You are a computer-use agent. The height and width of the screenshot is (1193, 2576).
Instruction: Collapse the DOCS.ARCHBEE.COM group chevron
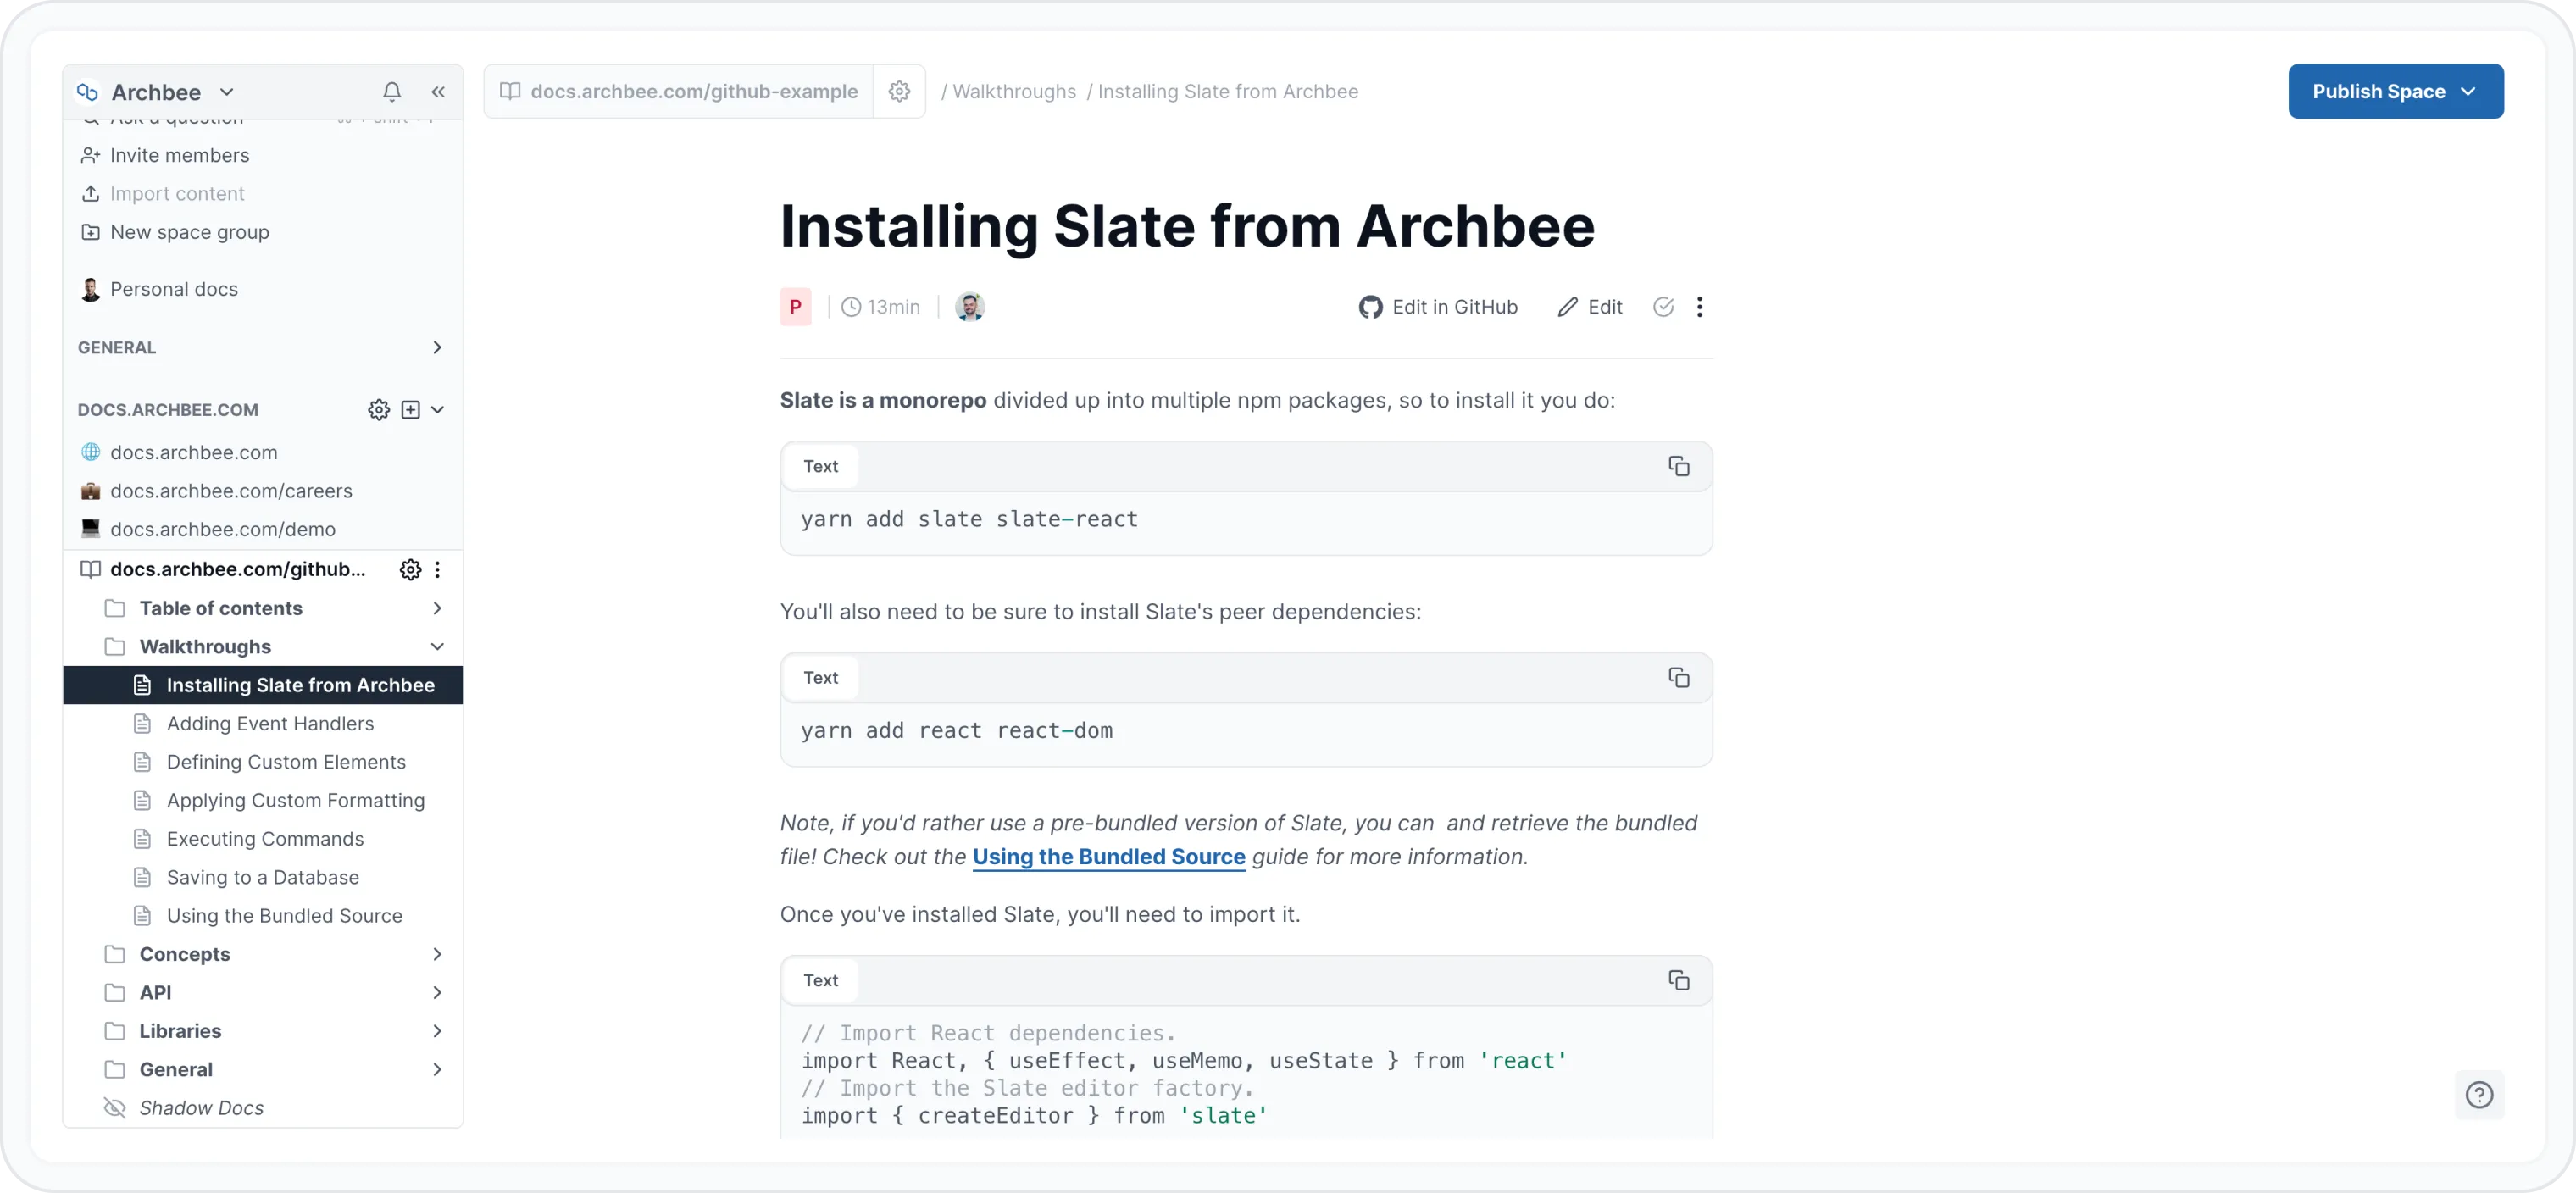pyautogui.click(x=437, y=409)
